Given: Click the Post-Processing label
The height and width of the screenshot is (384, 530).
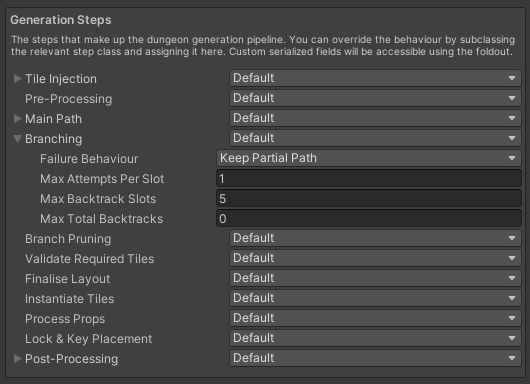Looking at the screenshot, I should (72, 359).
